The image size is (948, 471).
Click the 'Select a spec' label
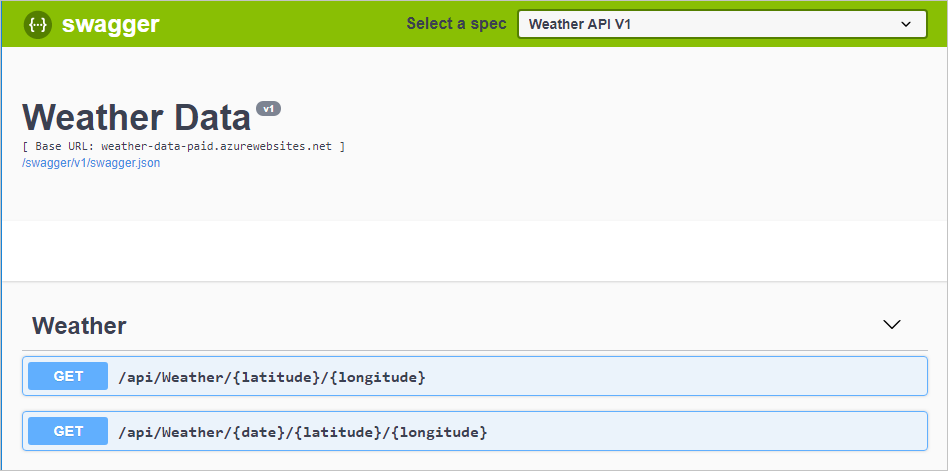[x=456, y=24]
